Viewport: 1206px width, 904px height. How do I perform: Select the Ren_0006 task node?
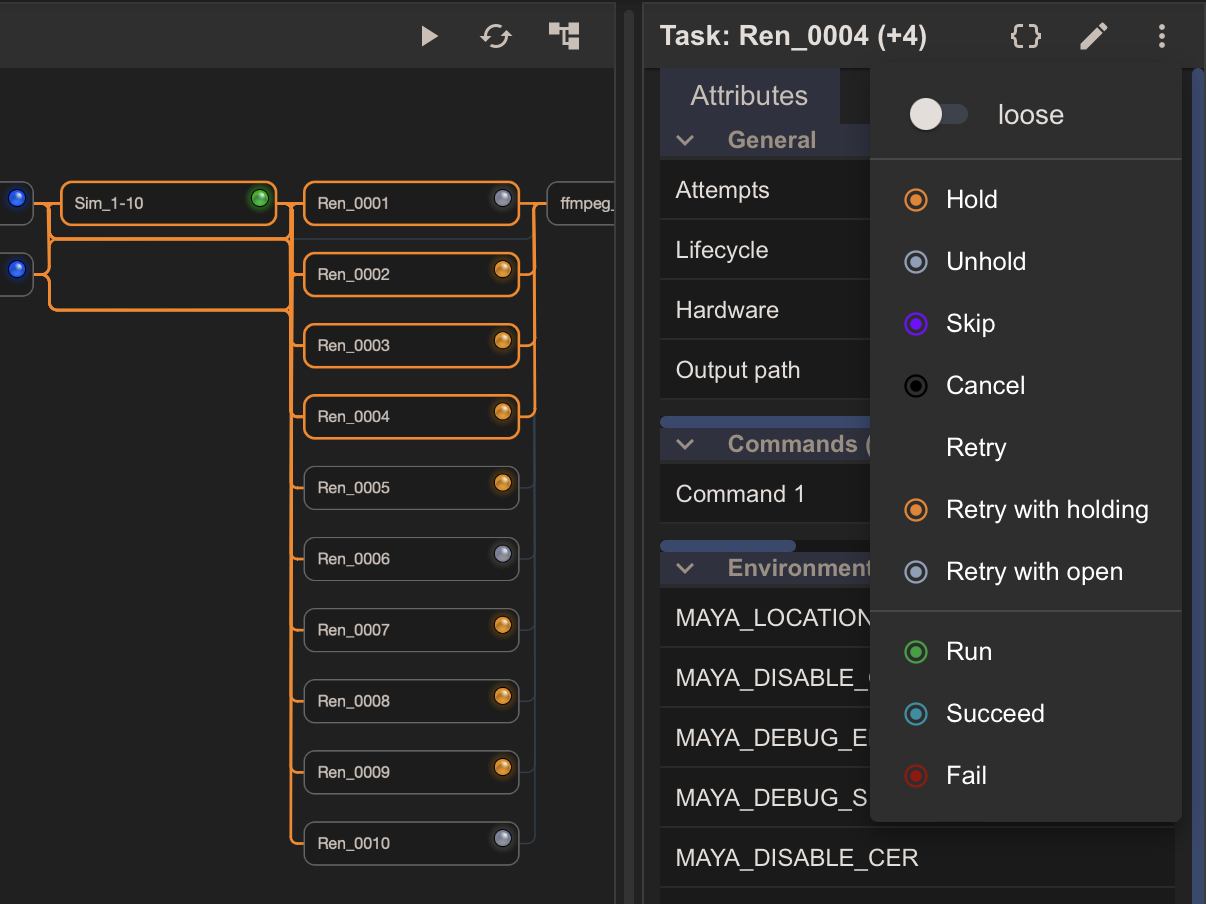point(411,558)
